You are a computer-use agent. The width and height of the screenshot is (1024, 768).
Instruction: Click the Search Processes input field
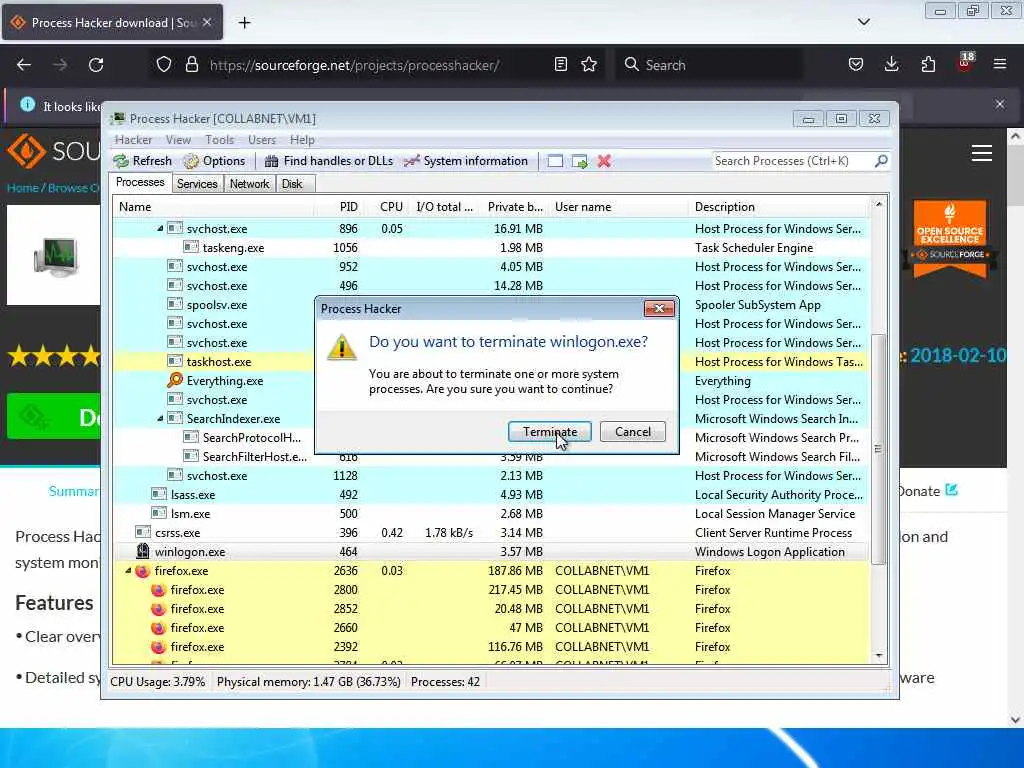tap(793, 161)
